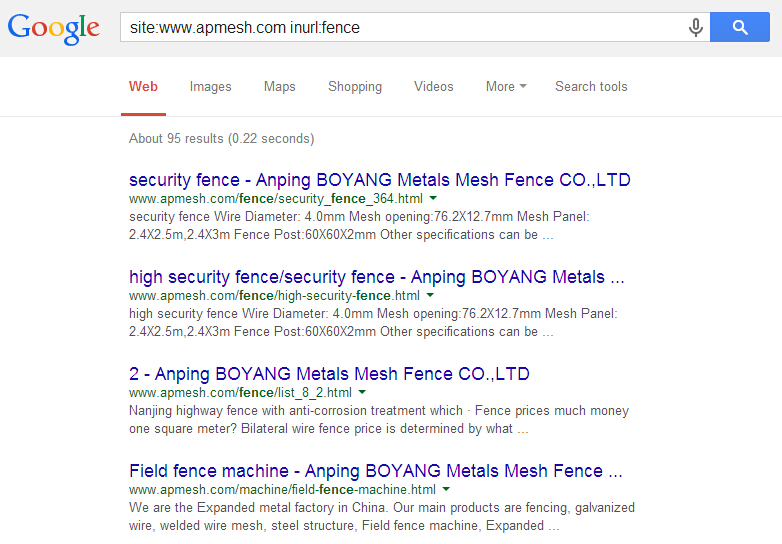Open '2 - Anping BOYANG Metals' result link
Viewport: 782px width, 544px height.
(329, 374)
